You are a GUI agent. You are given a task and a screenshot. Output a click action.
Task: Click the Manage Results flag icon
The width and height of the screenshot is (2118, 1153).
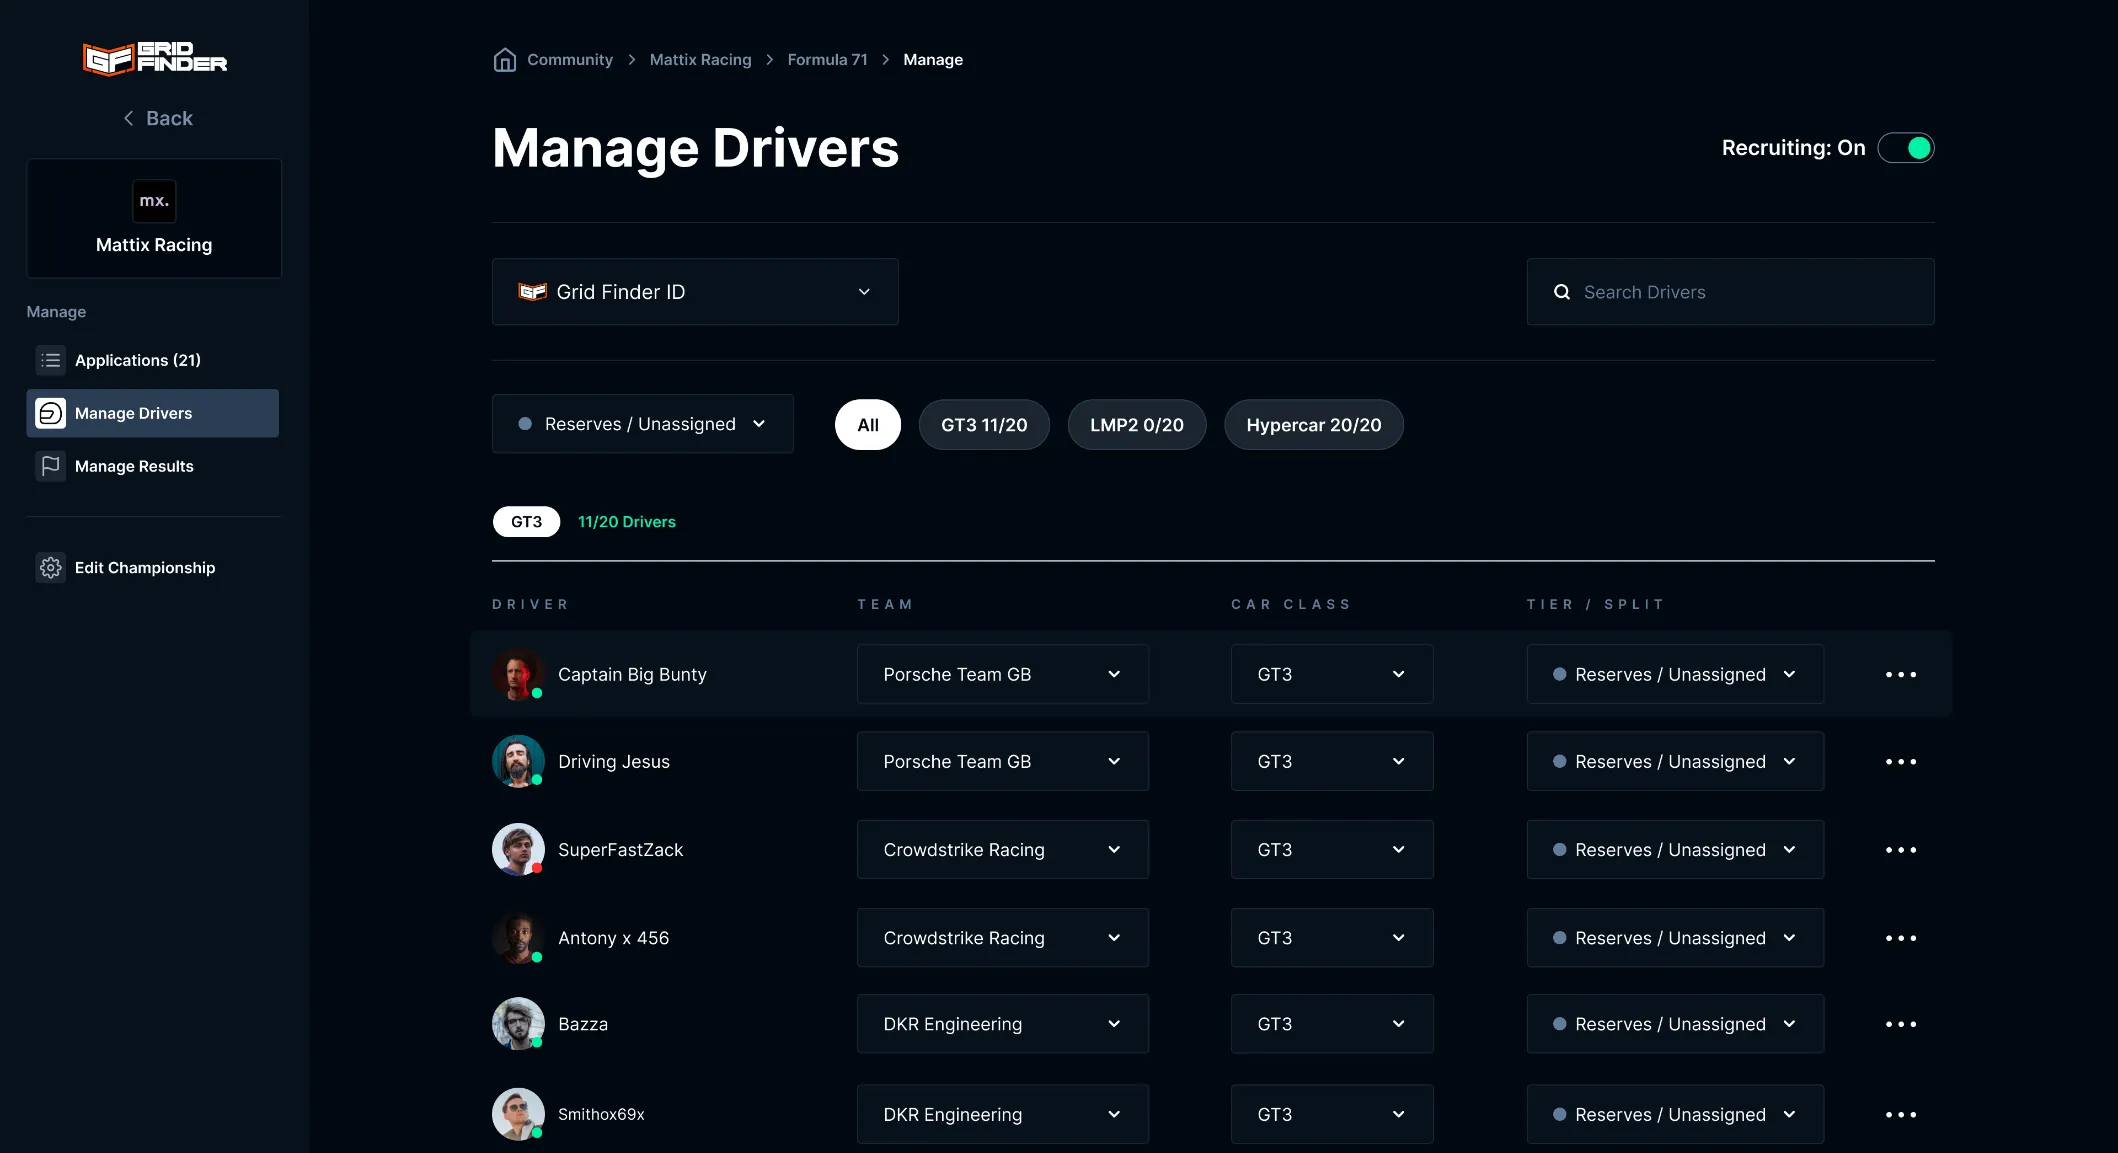tap(50, 465)
